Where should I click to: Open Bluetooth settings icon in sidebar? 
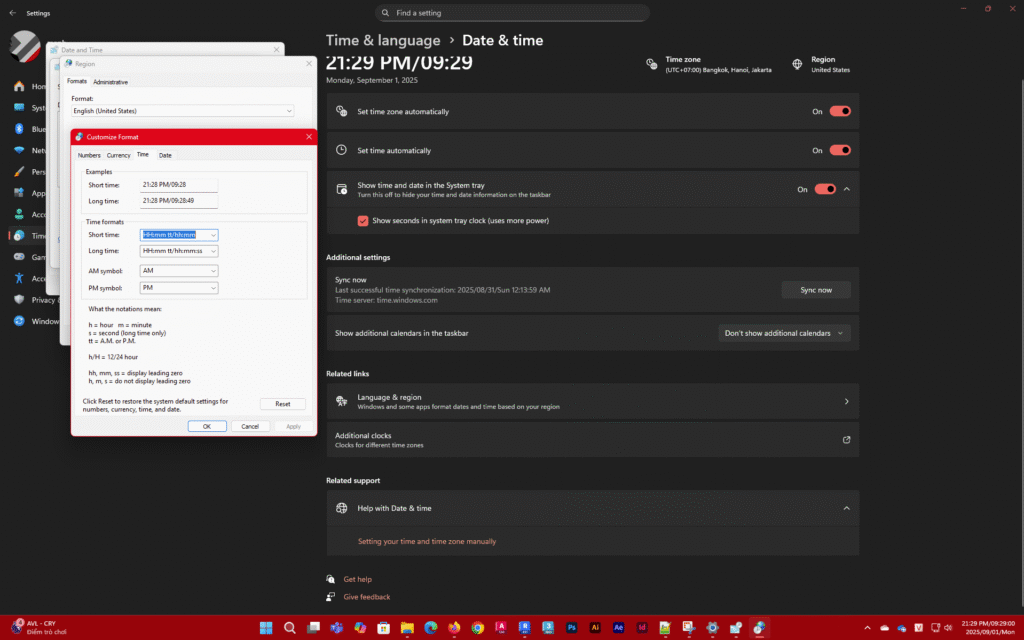(x=19, y=129)
